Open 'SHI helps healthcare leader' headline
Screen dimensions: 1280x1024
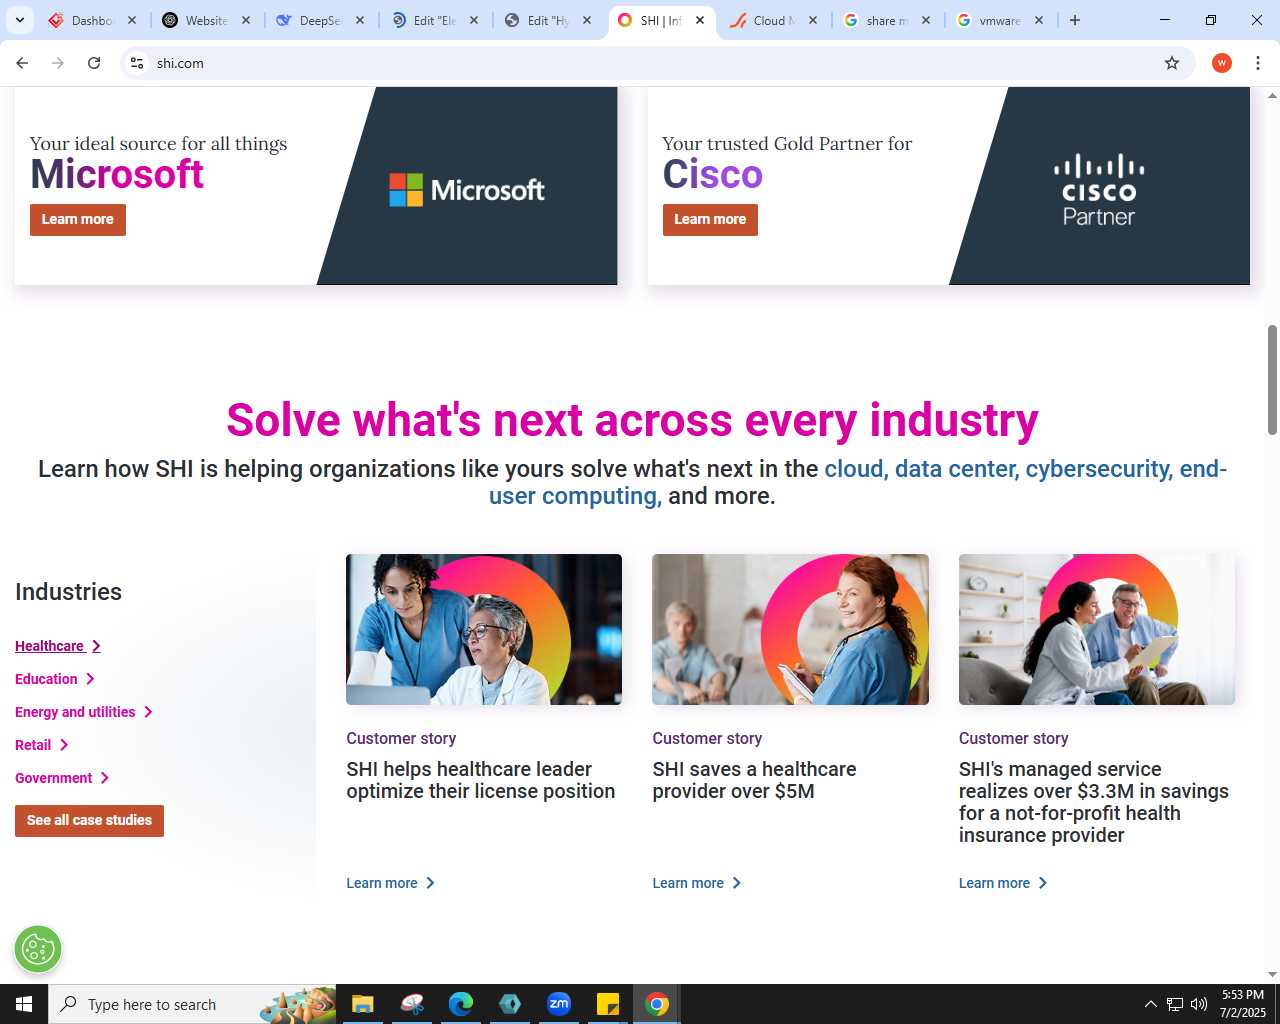point(481,780)
